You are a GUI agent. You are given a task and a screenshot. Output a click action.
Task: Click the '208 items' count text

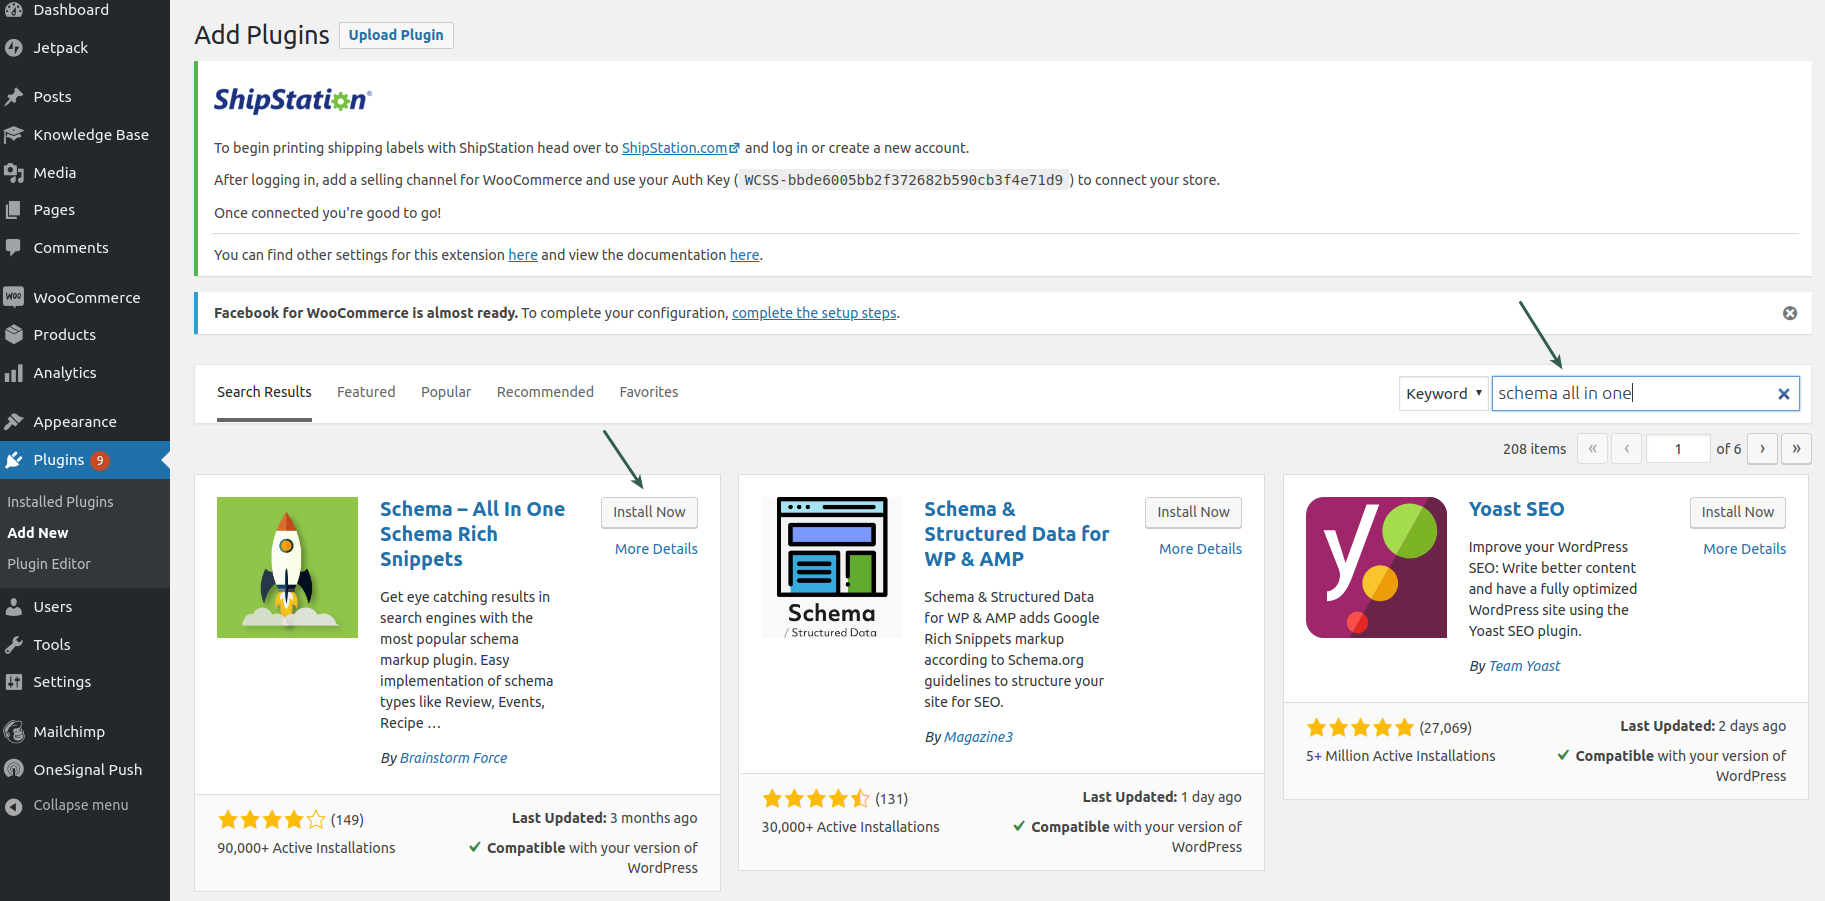click(x=1534, y=449)
